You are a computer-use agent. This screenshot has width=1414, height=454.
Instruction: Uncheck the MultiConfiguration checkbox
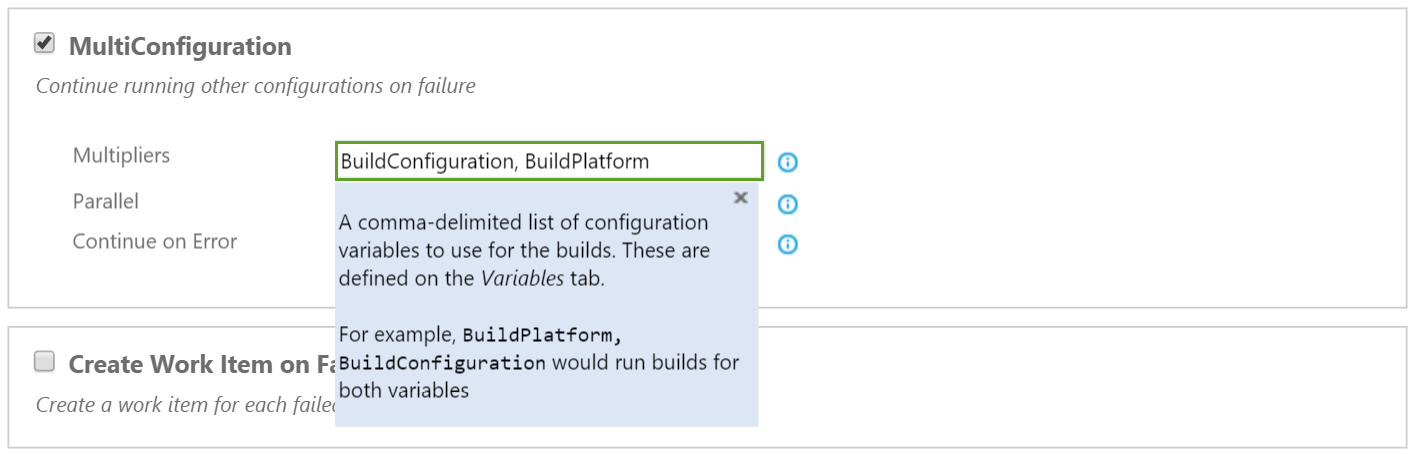click(x=44, y=43)
